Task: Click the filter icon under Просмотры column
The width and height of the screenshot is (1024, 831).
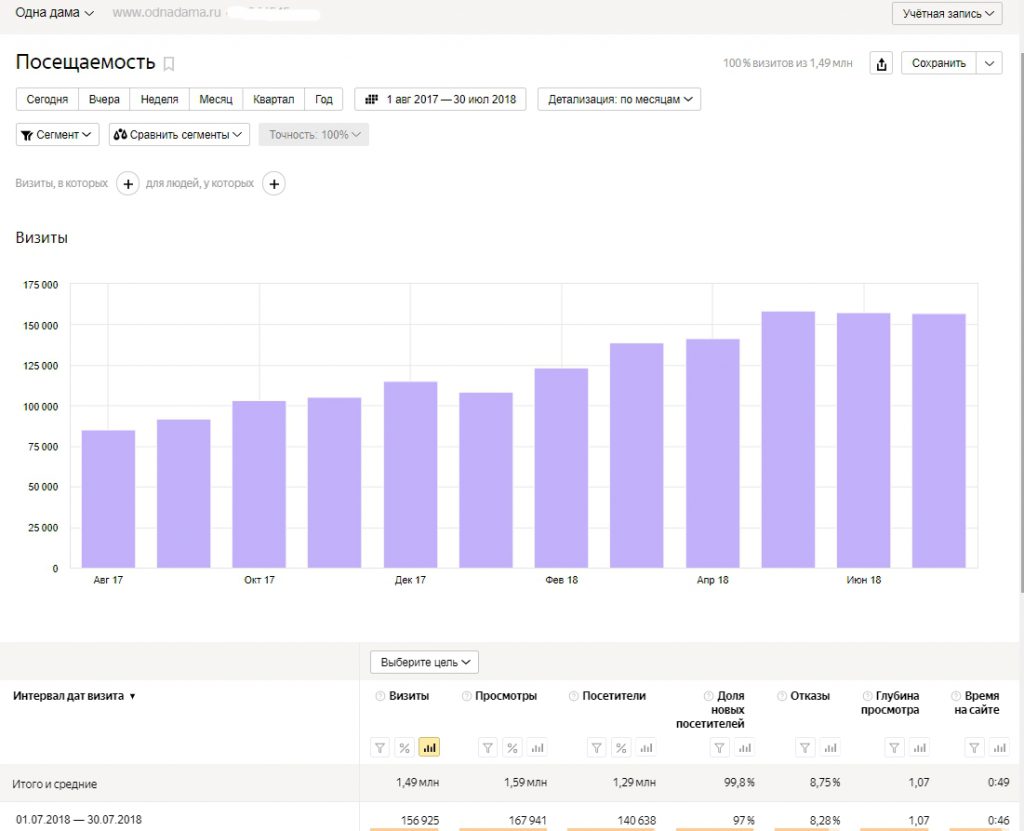Action: click(488, 747)
